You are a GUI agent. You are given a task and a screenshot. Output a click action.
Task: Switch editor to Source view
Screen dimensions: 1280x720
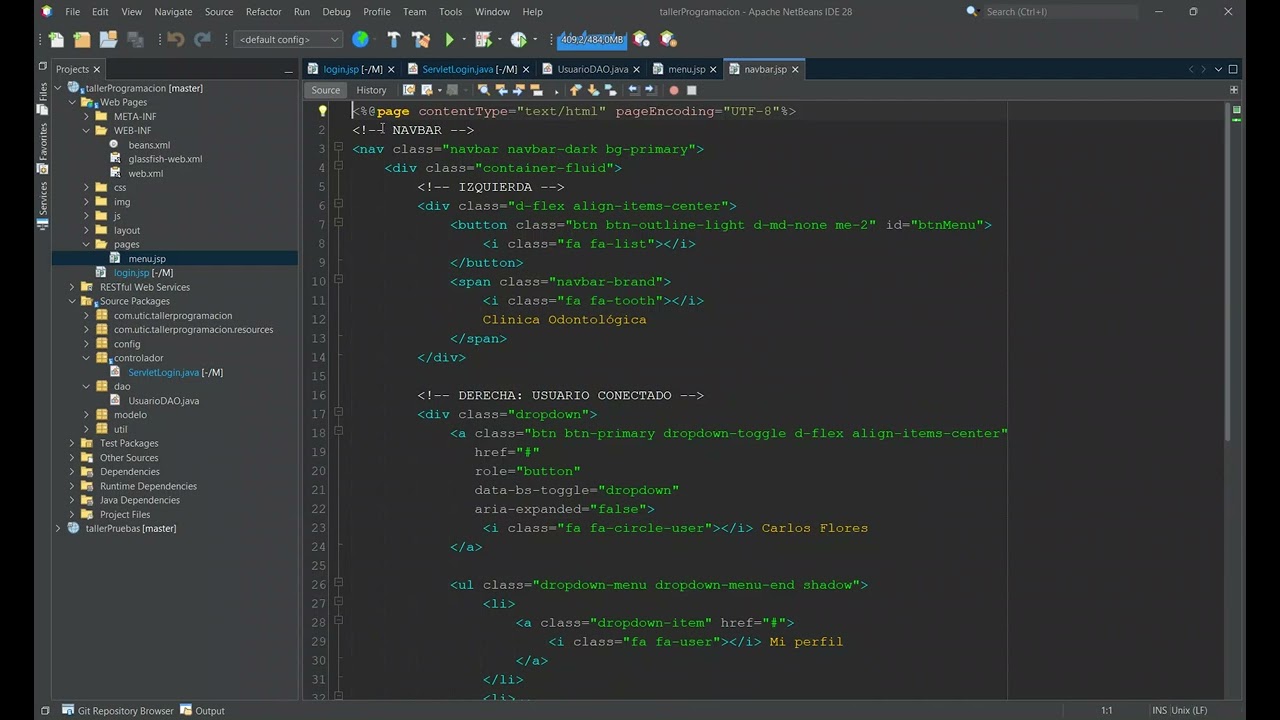[x=325, y=90]
